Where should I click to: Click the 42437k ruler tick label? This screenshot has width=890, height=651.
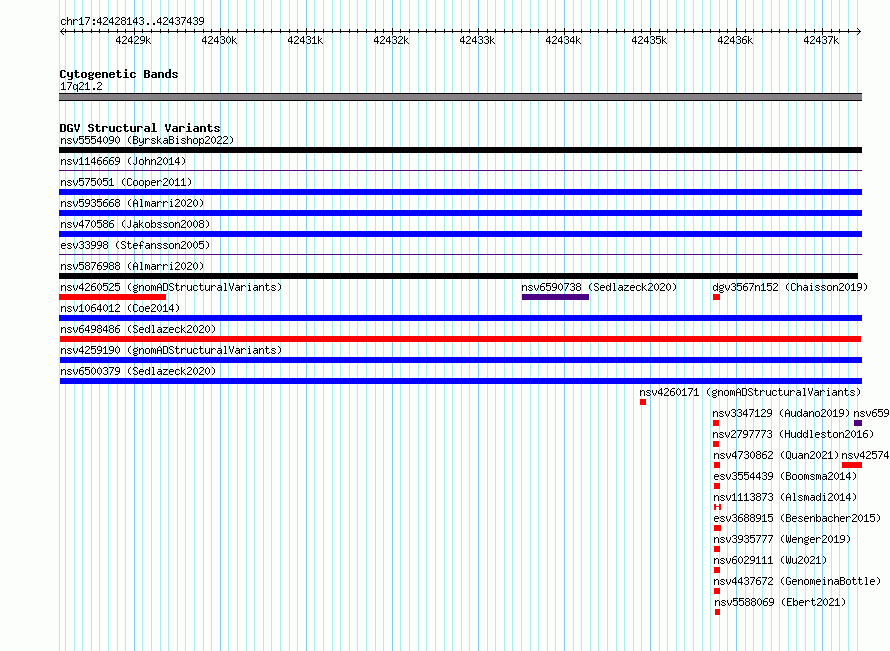point(821,40)
